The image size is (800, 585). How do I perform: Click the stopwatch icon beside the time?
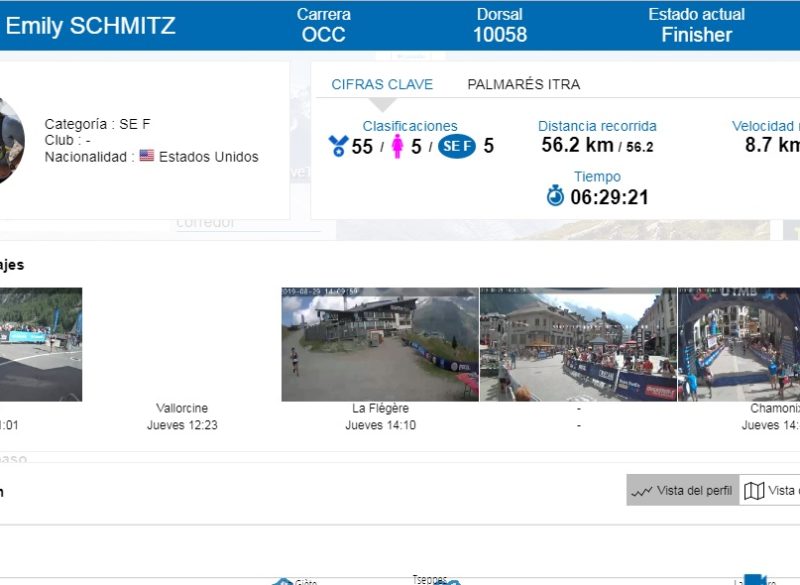(x=555, y=196)
